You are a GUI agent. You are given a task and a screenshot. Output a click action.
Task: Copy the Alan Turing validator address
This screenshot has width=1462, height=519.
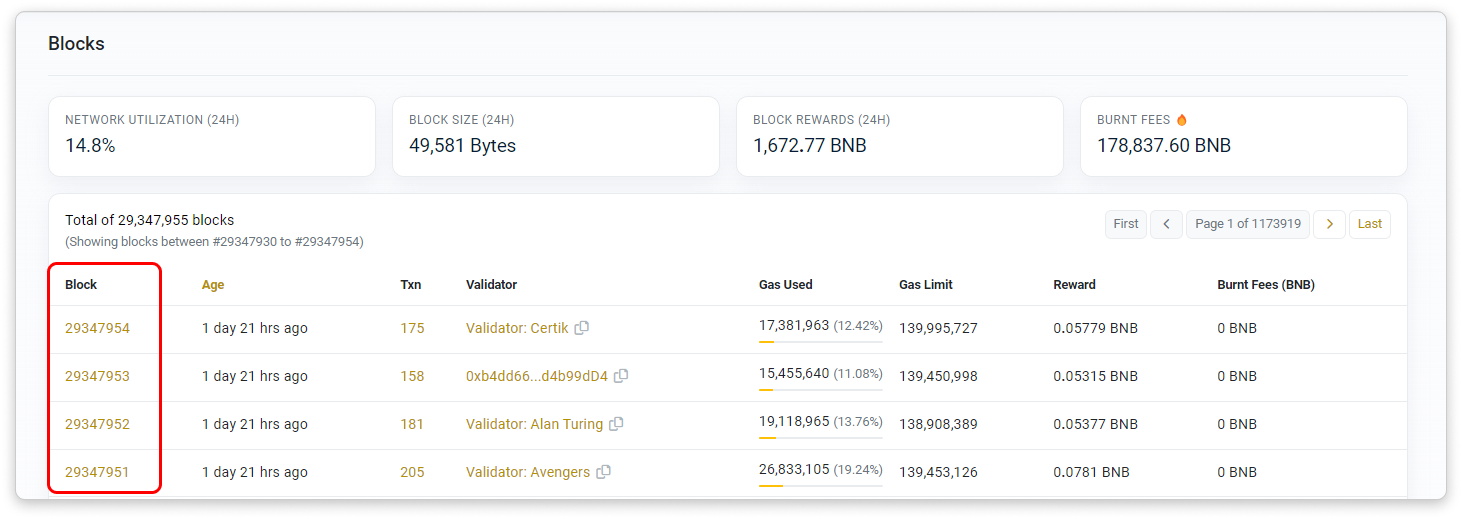tap(616, 424)
